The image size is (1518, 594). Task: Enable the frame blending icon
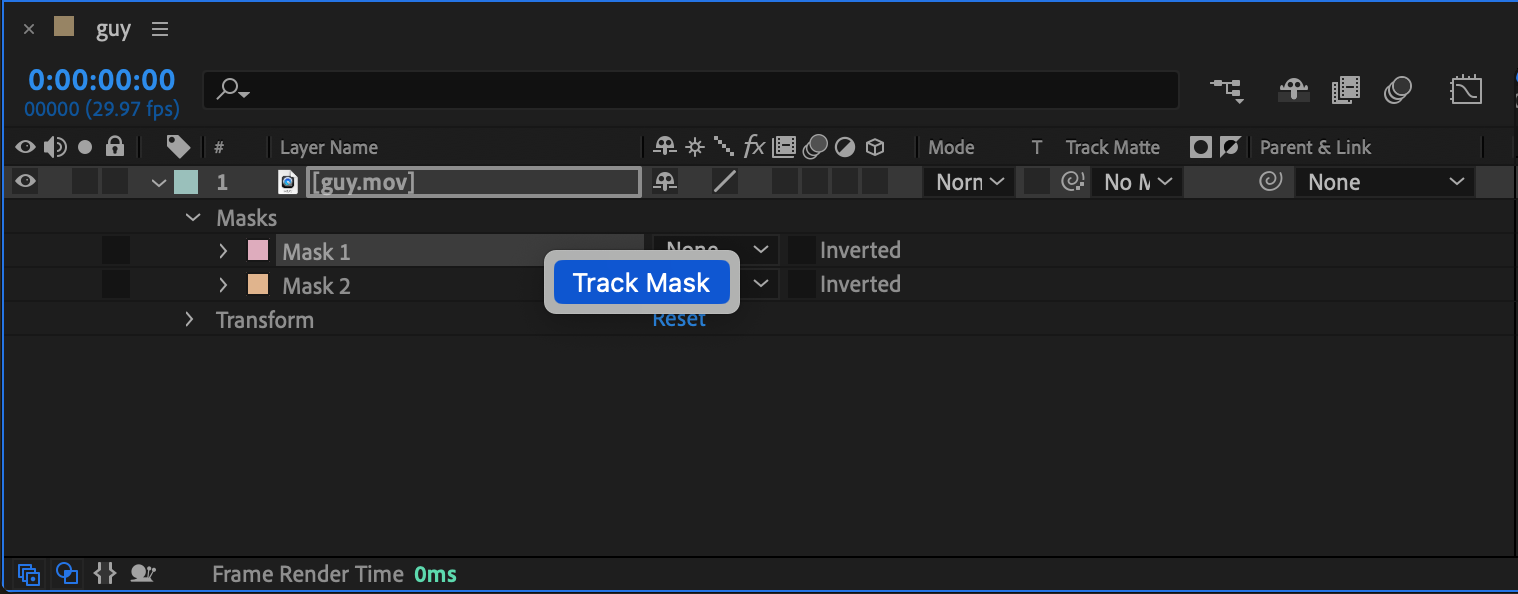(1346, 91)
